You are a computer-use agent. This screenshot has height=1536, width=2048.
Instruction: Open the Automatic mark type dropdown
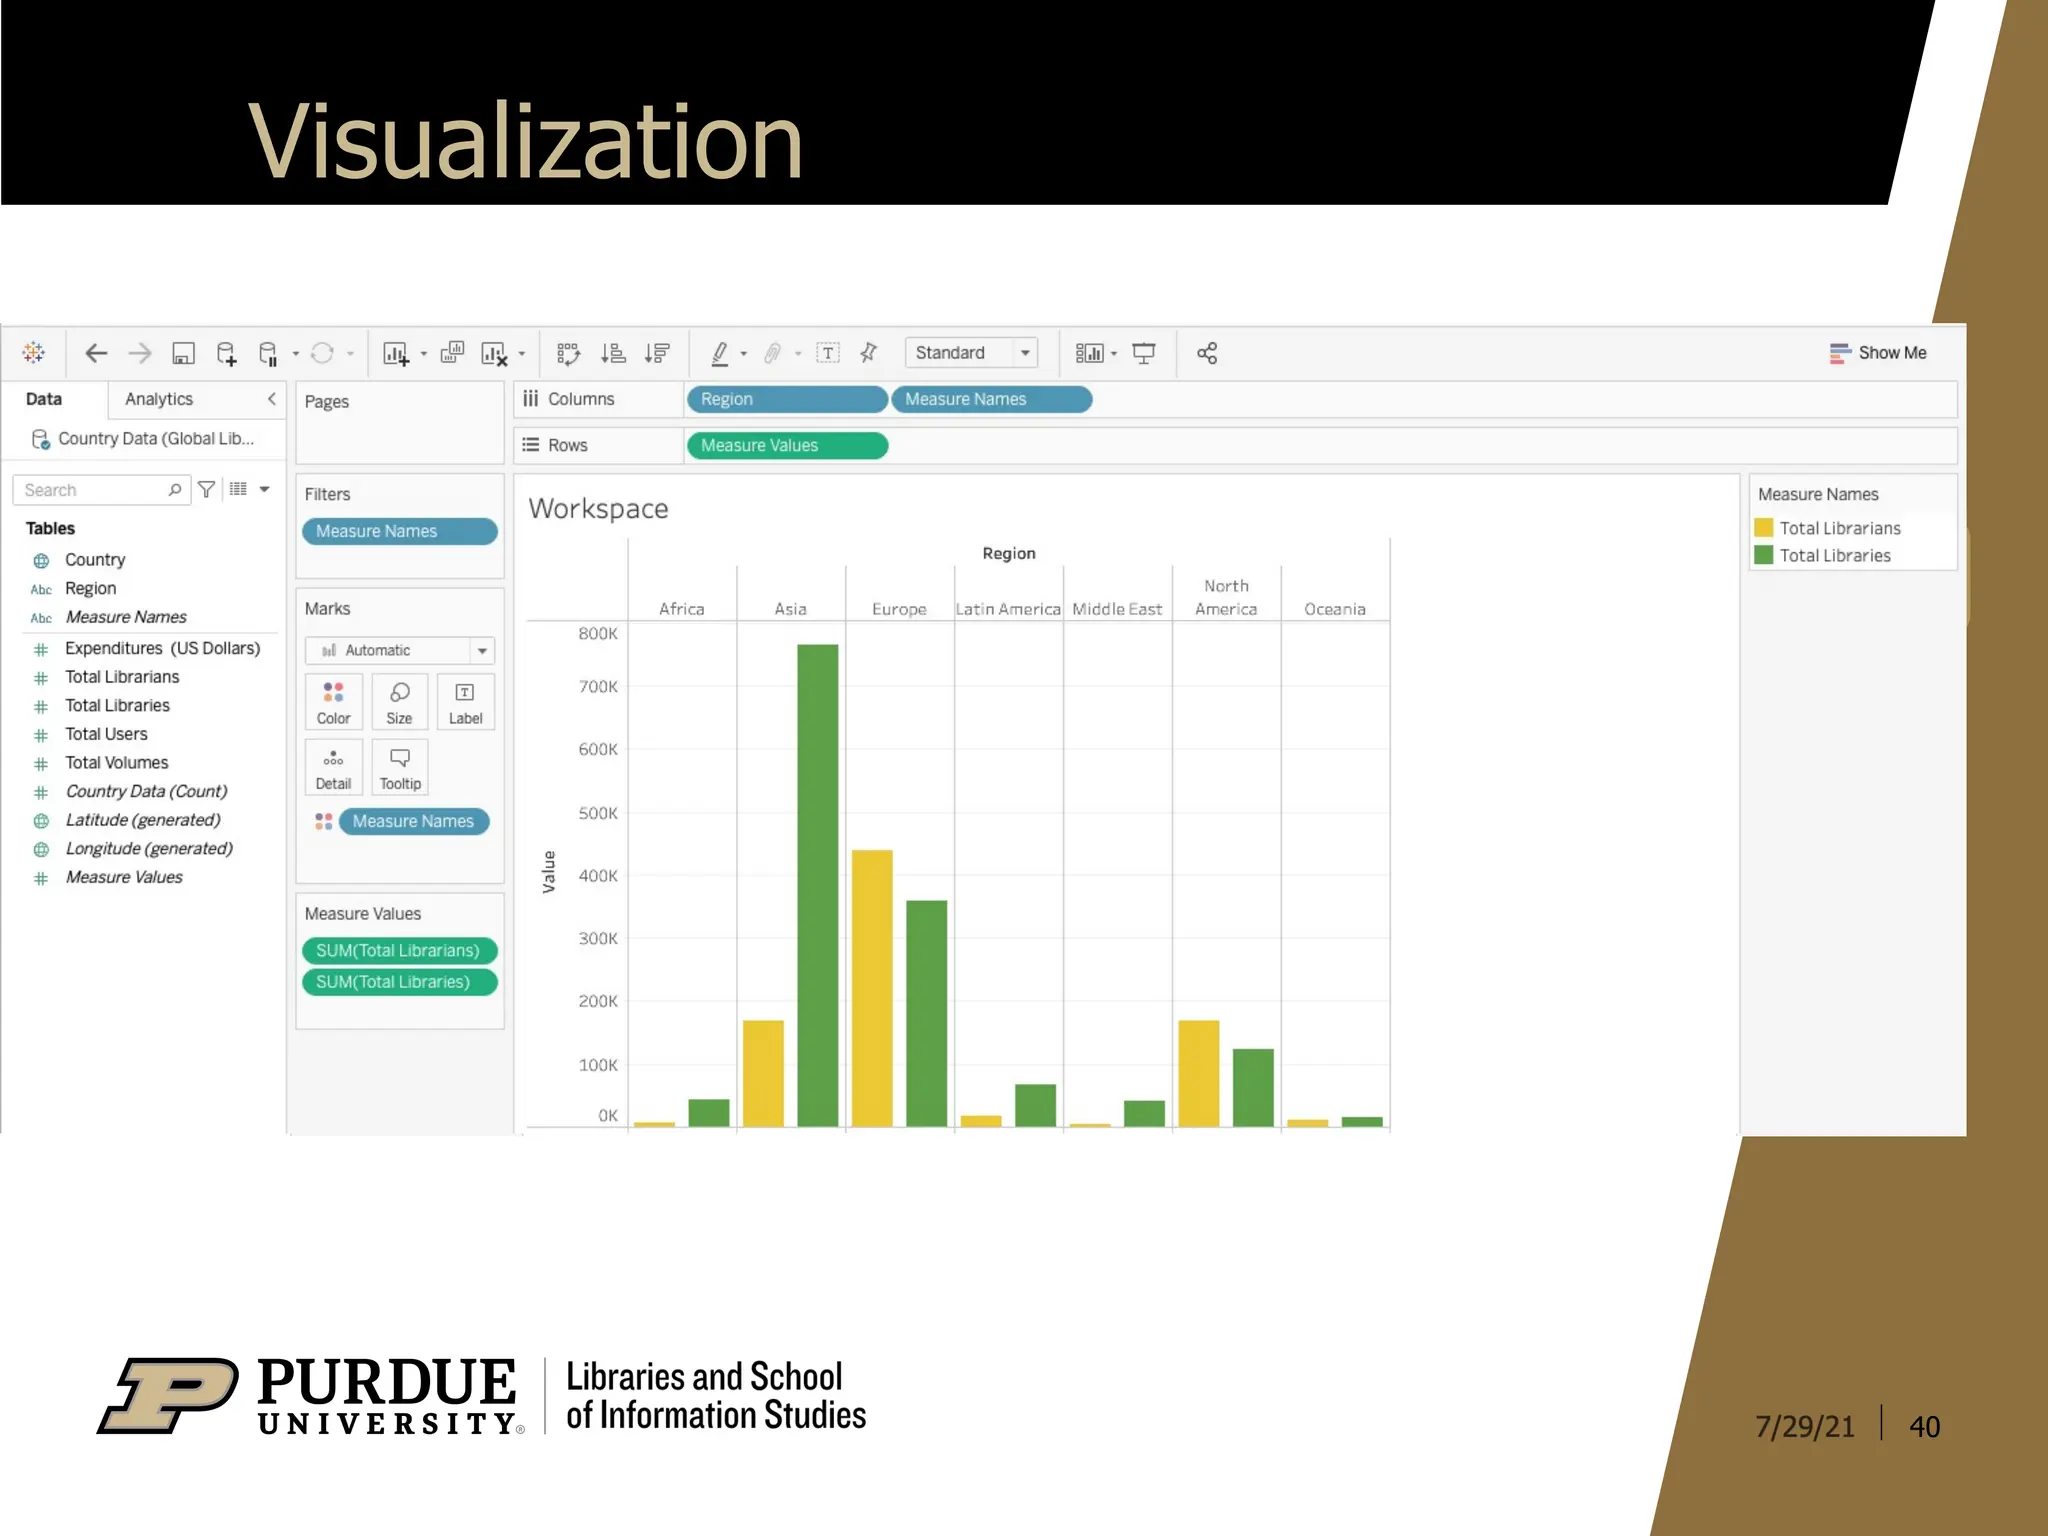click(399, 650)
